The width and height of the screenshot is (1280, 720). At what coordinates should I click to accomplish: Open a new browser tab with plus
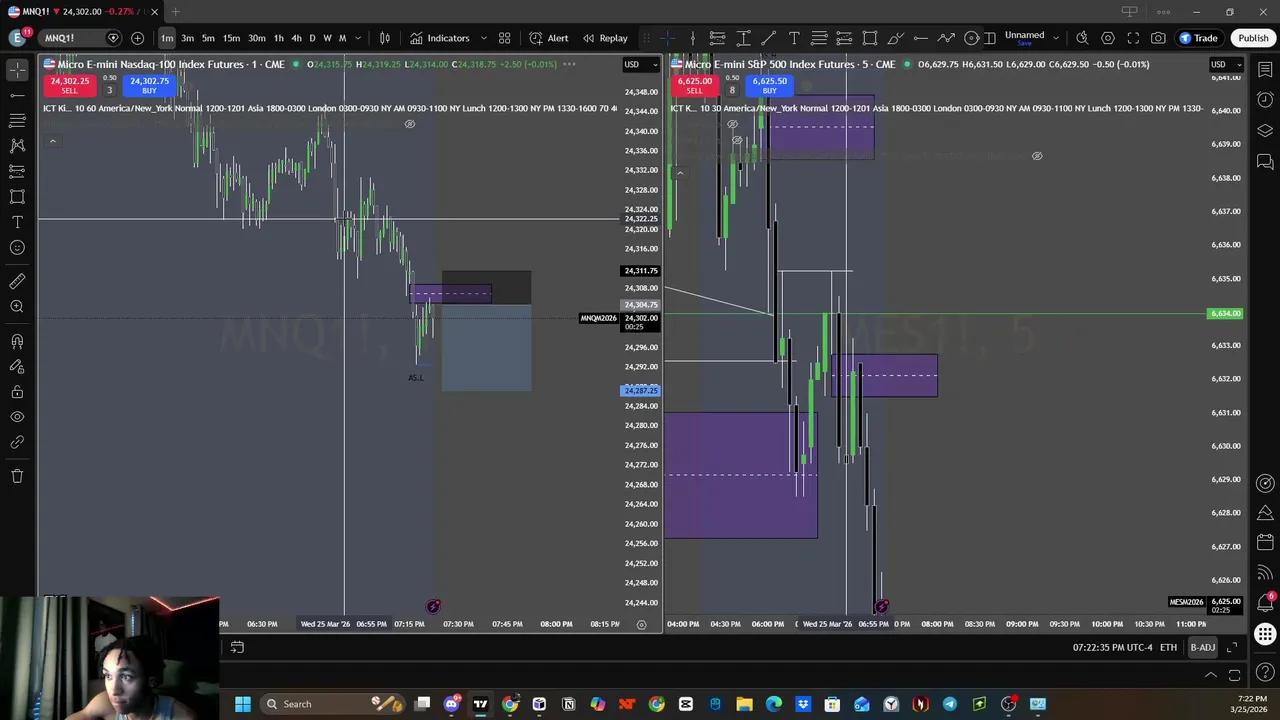point(175,12)
